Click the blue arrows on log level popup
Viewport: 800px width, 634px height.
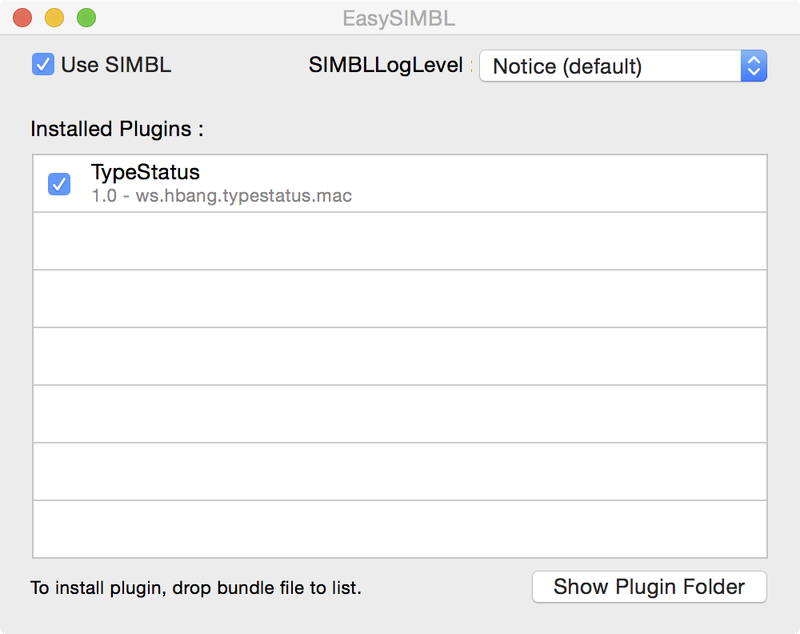754,66
